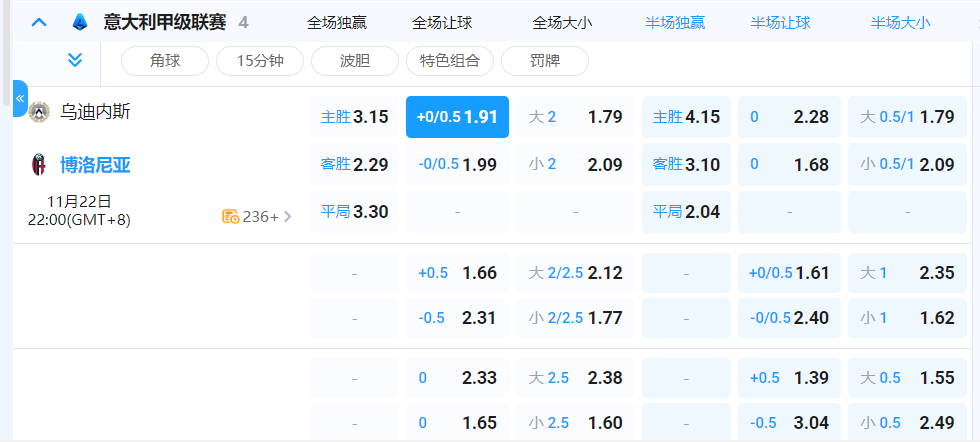Select 大 2.5 odds 2.38

(x=576, y=378)
